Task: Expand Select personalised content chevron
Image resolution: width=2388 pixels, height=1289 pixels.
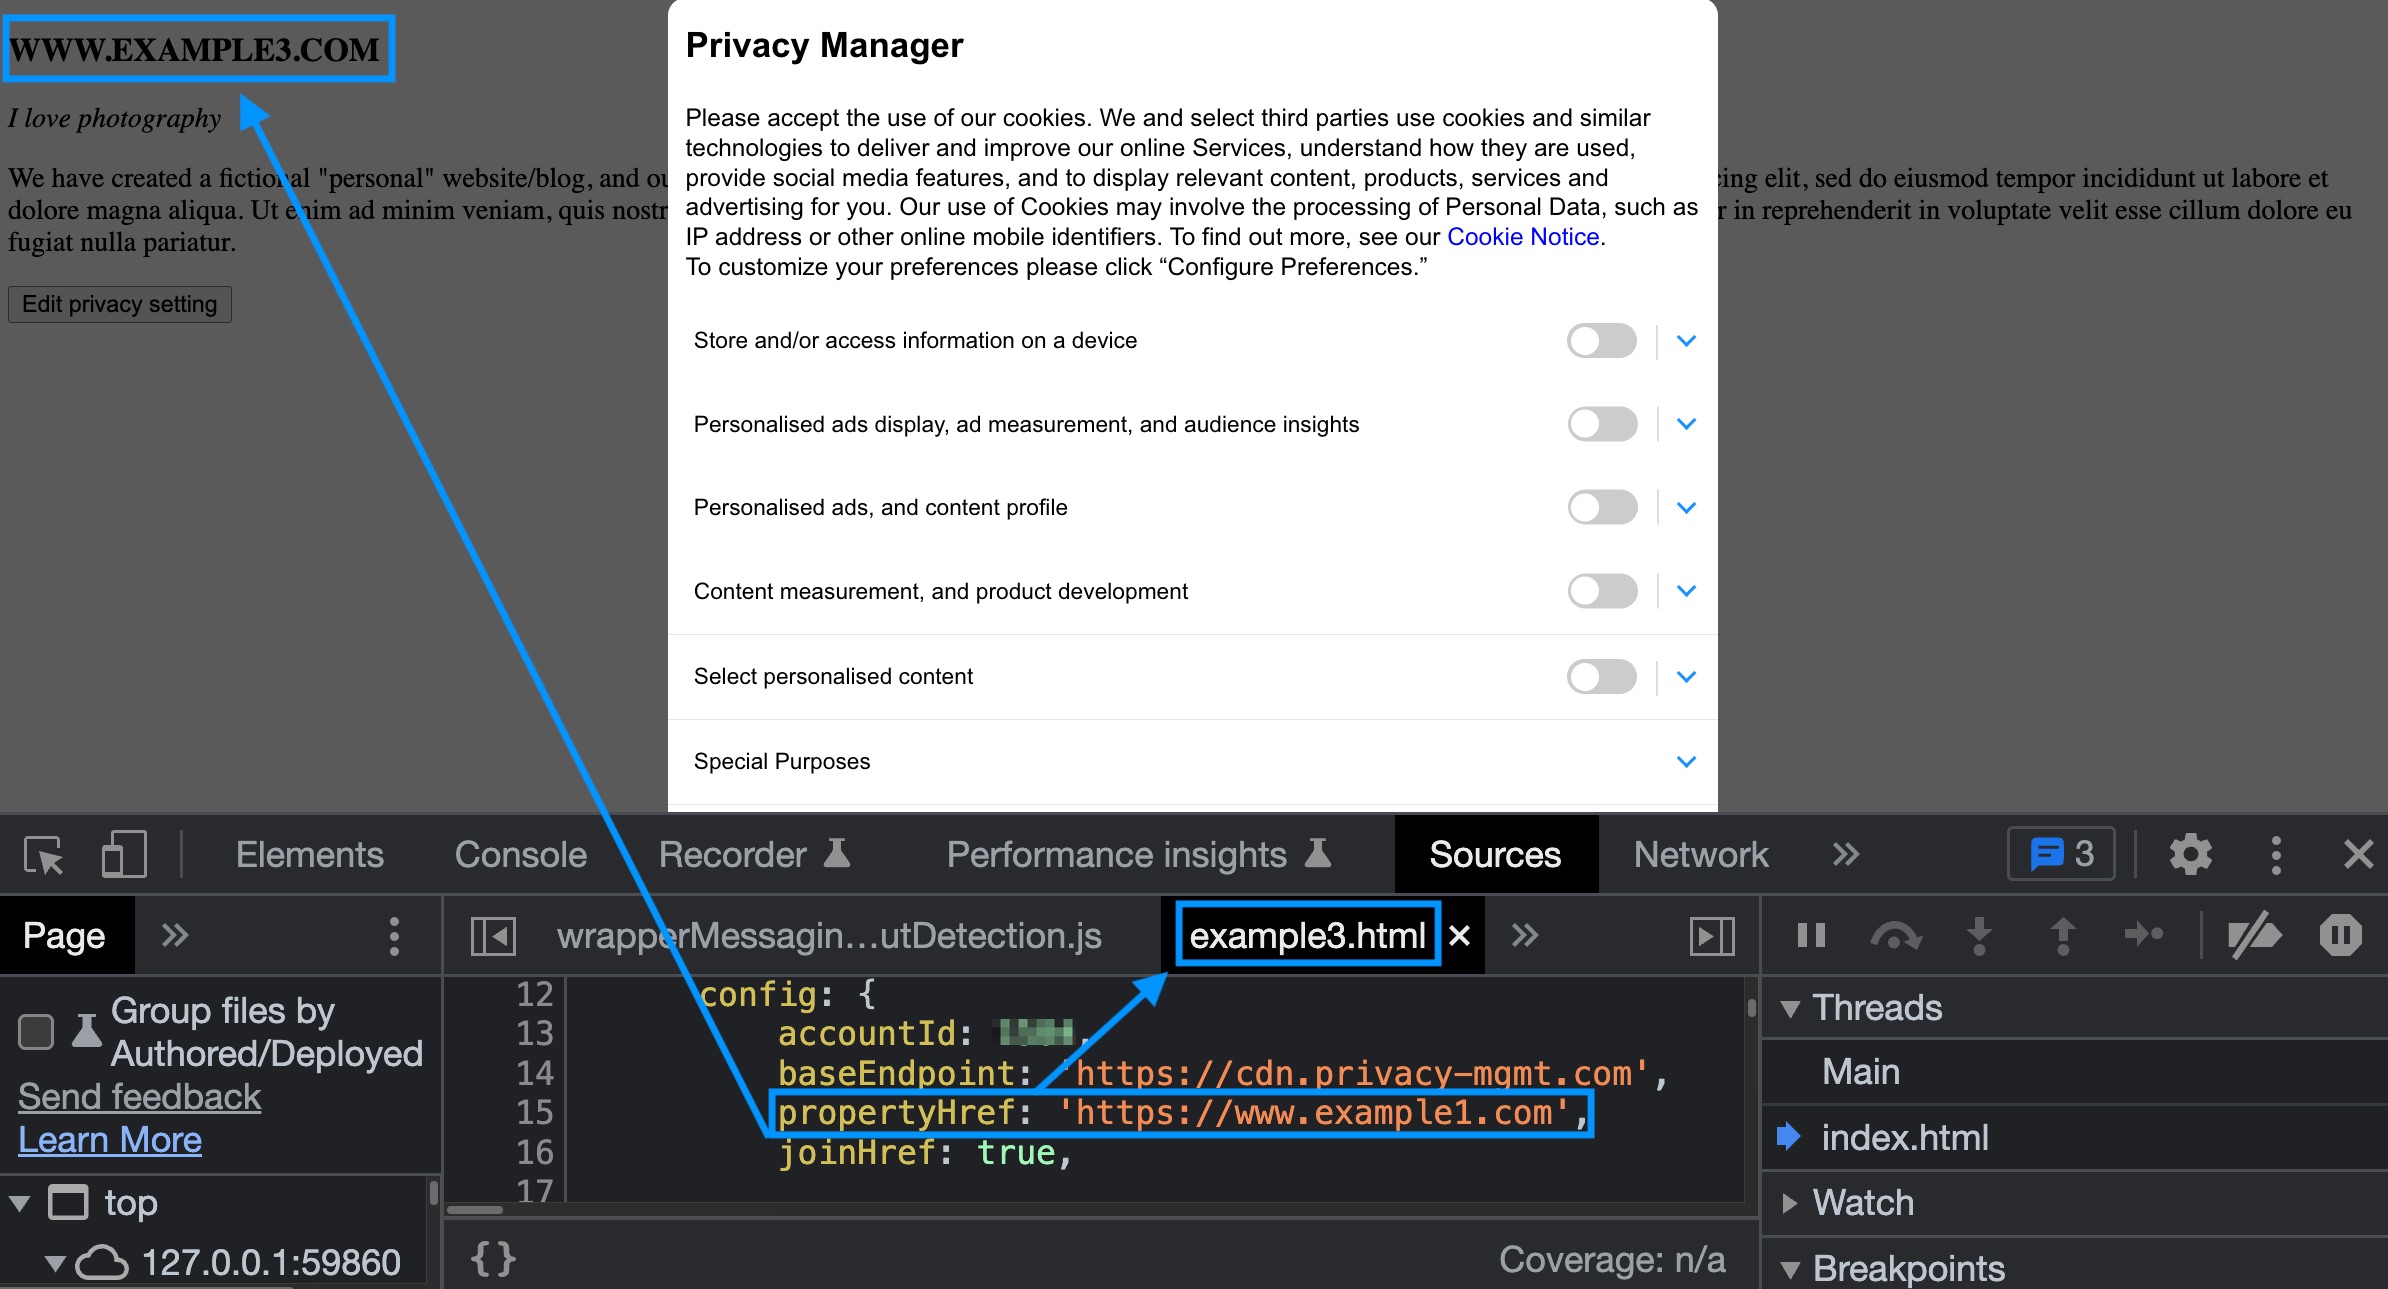Action: 1686,677
